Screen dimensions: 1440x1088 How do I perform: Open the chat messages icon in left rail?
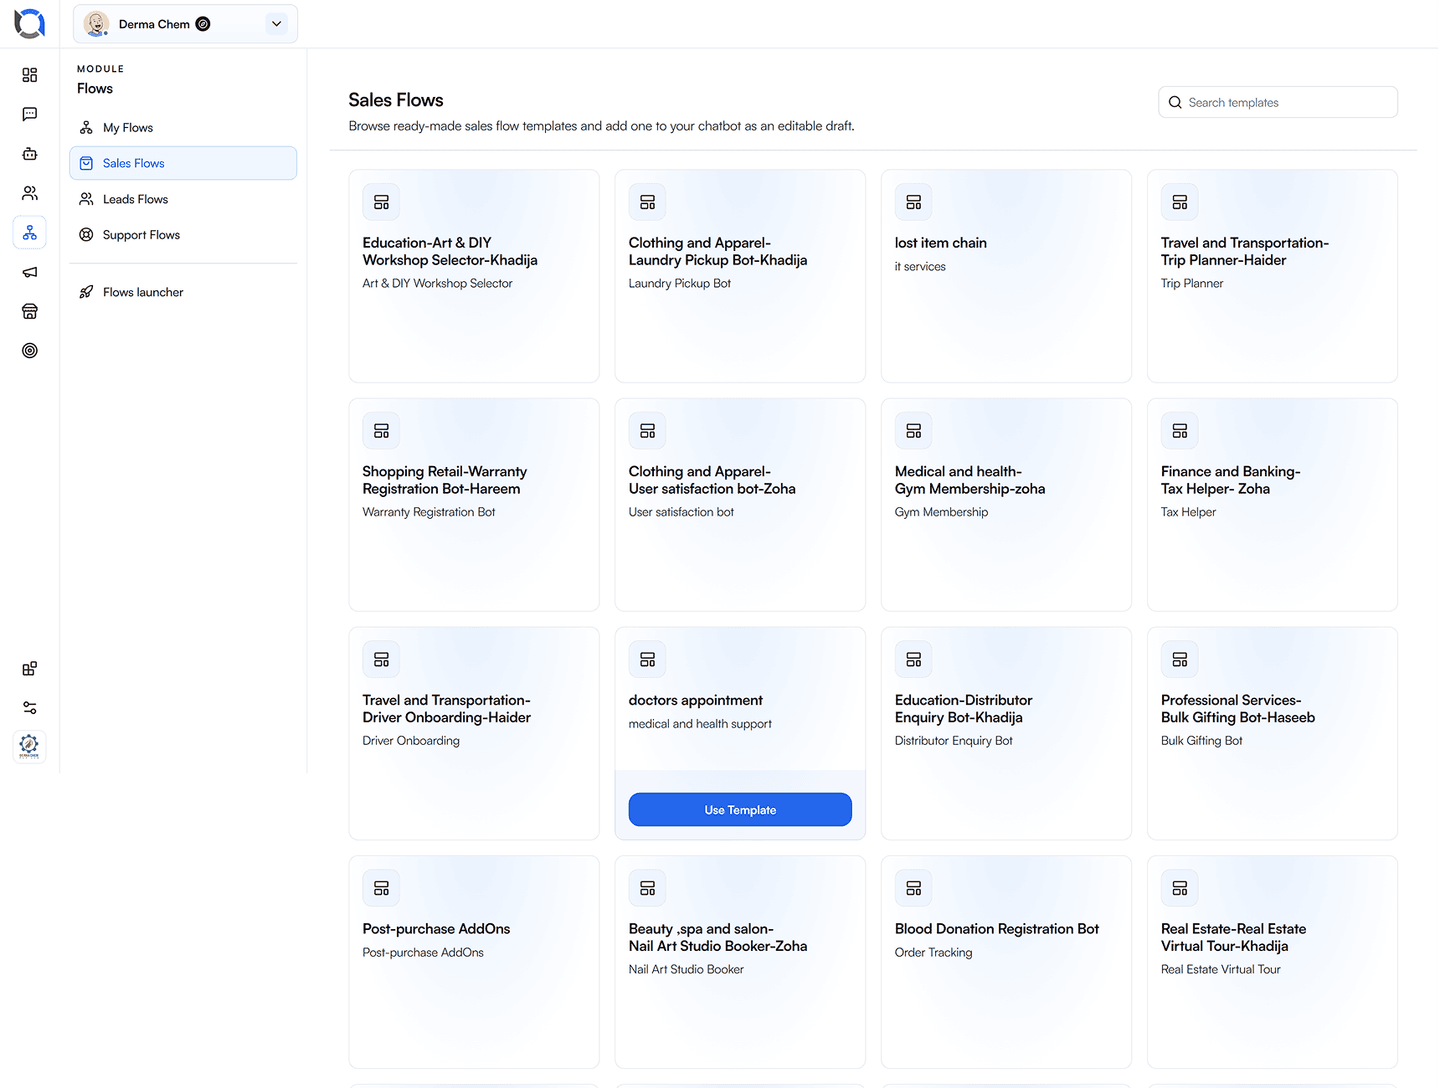[30, 114]
